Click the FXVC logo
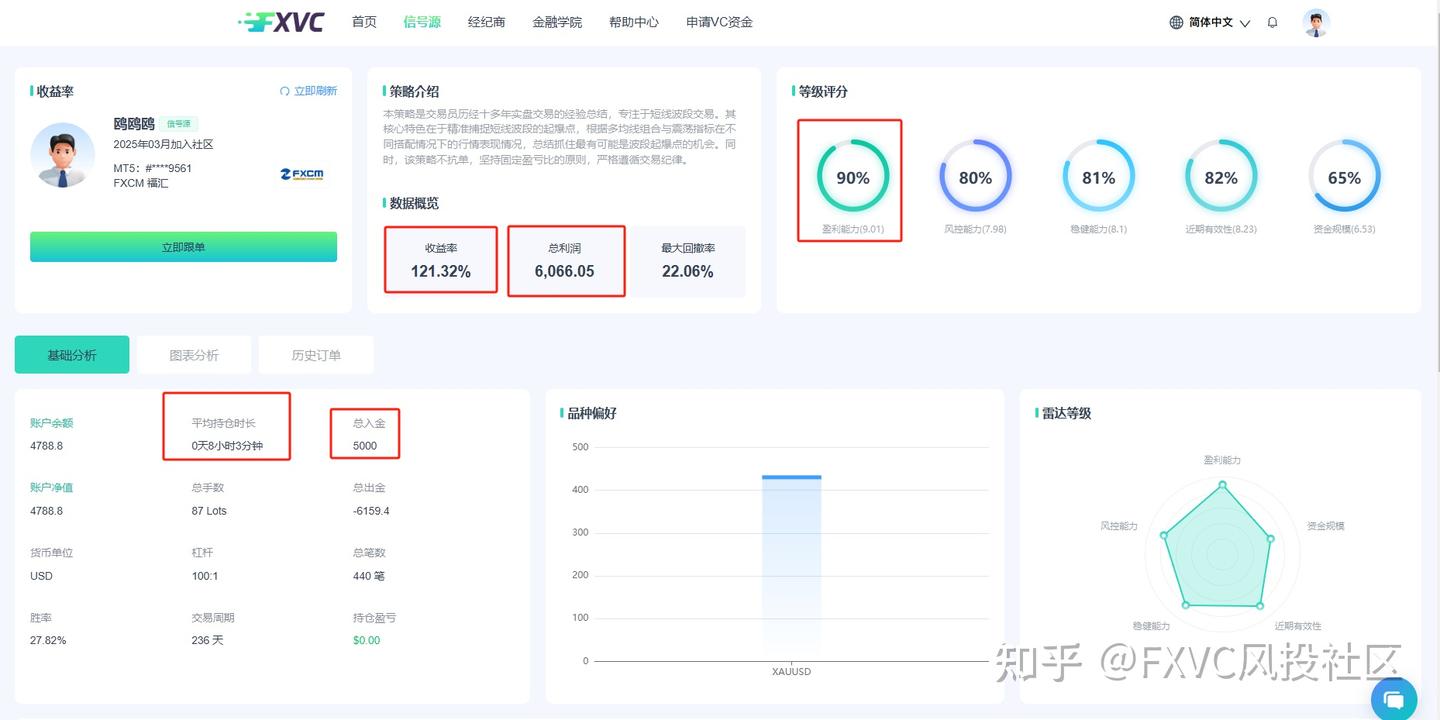1440x720 pixels. tap(282, 22)
